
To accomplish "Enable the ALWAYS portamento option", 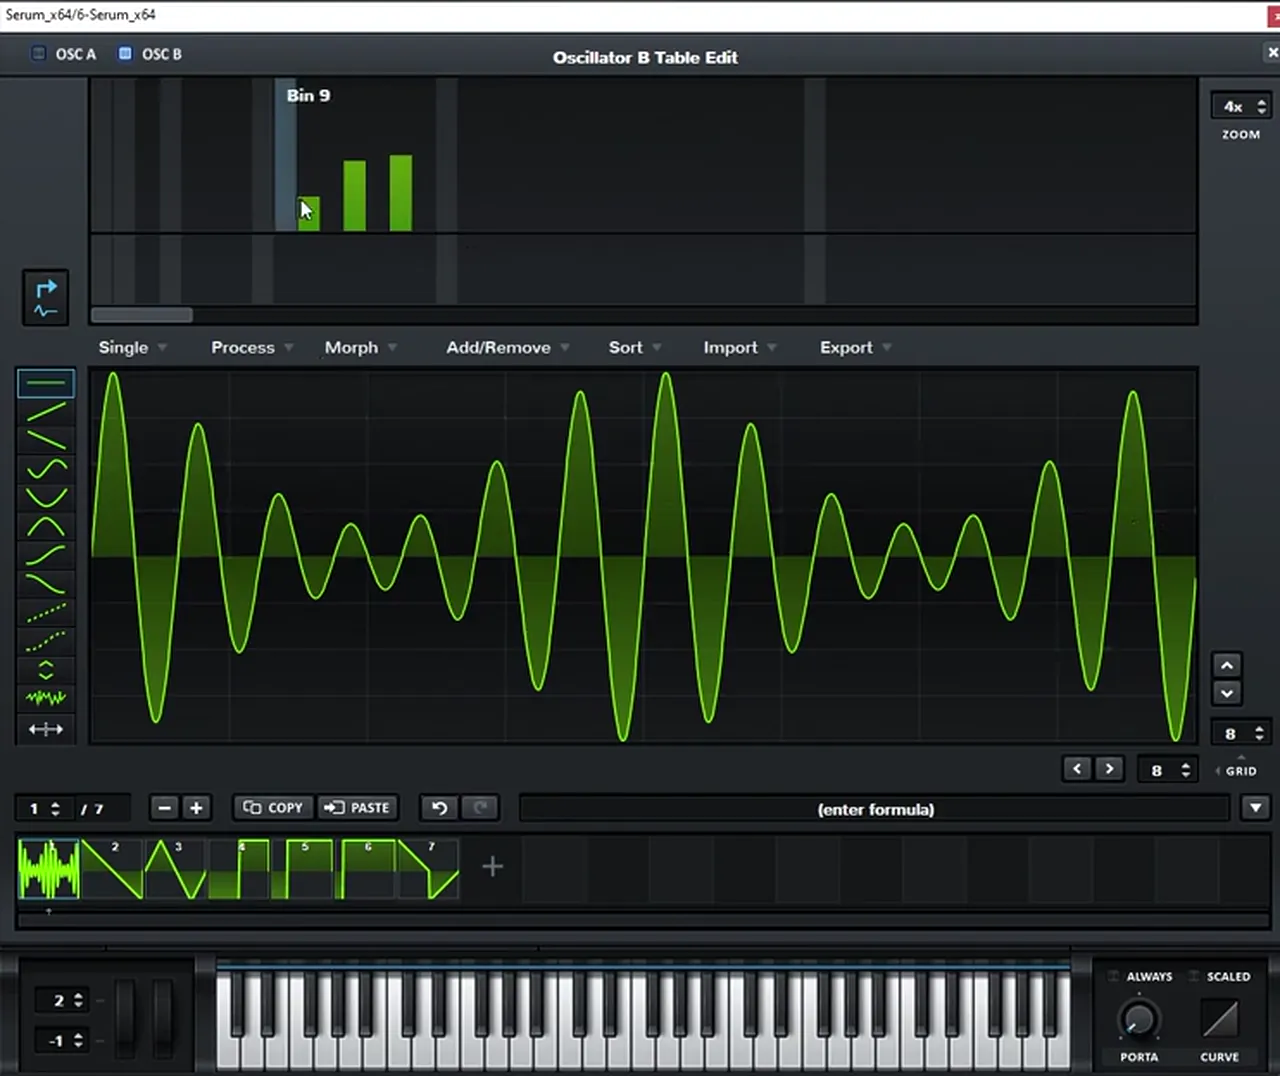I will pyautogui.click(x=1113, y=976).
